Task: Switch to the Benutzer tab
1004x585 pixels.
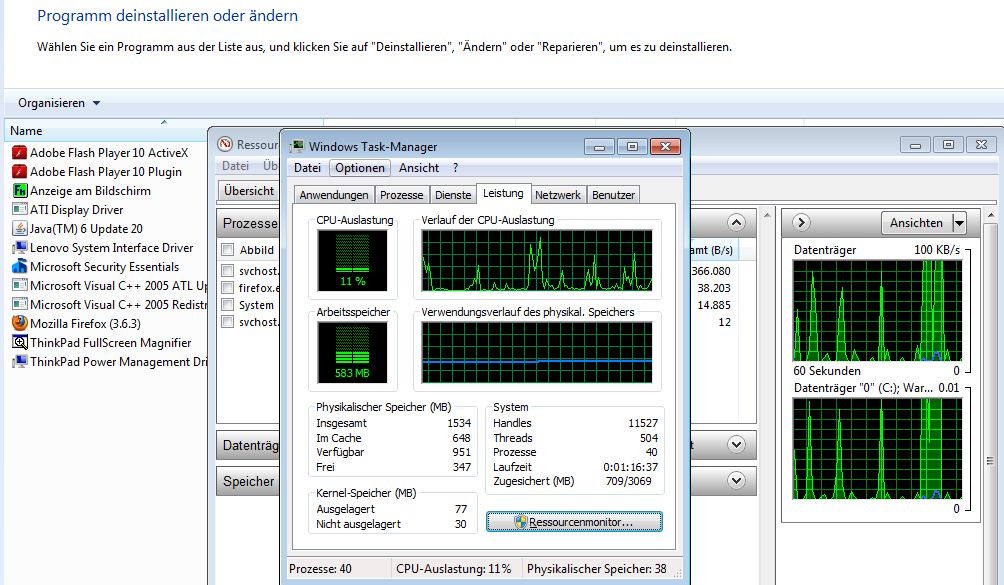Action: click(613, 195)
